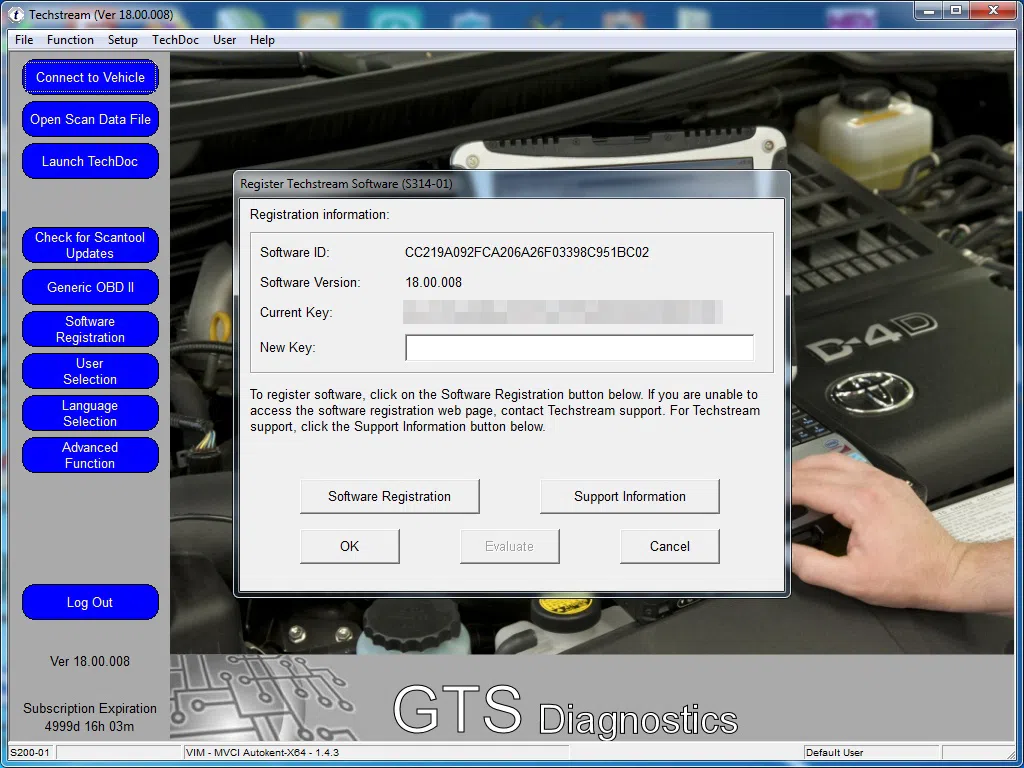Focus the New Key input field
The height and width of the screenshot is (768, 1024).
tap(579, 348)
